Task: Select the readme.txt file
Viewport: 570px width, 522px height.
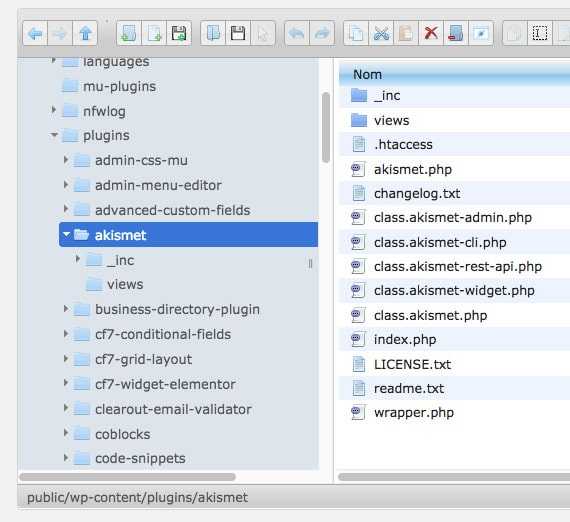Action: point(454,388)
